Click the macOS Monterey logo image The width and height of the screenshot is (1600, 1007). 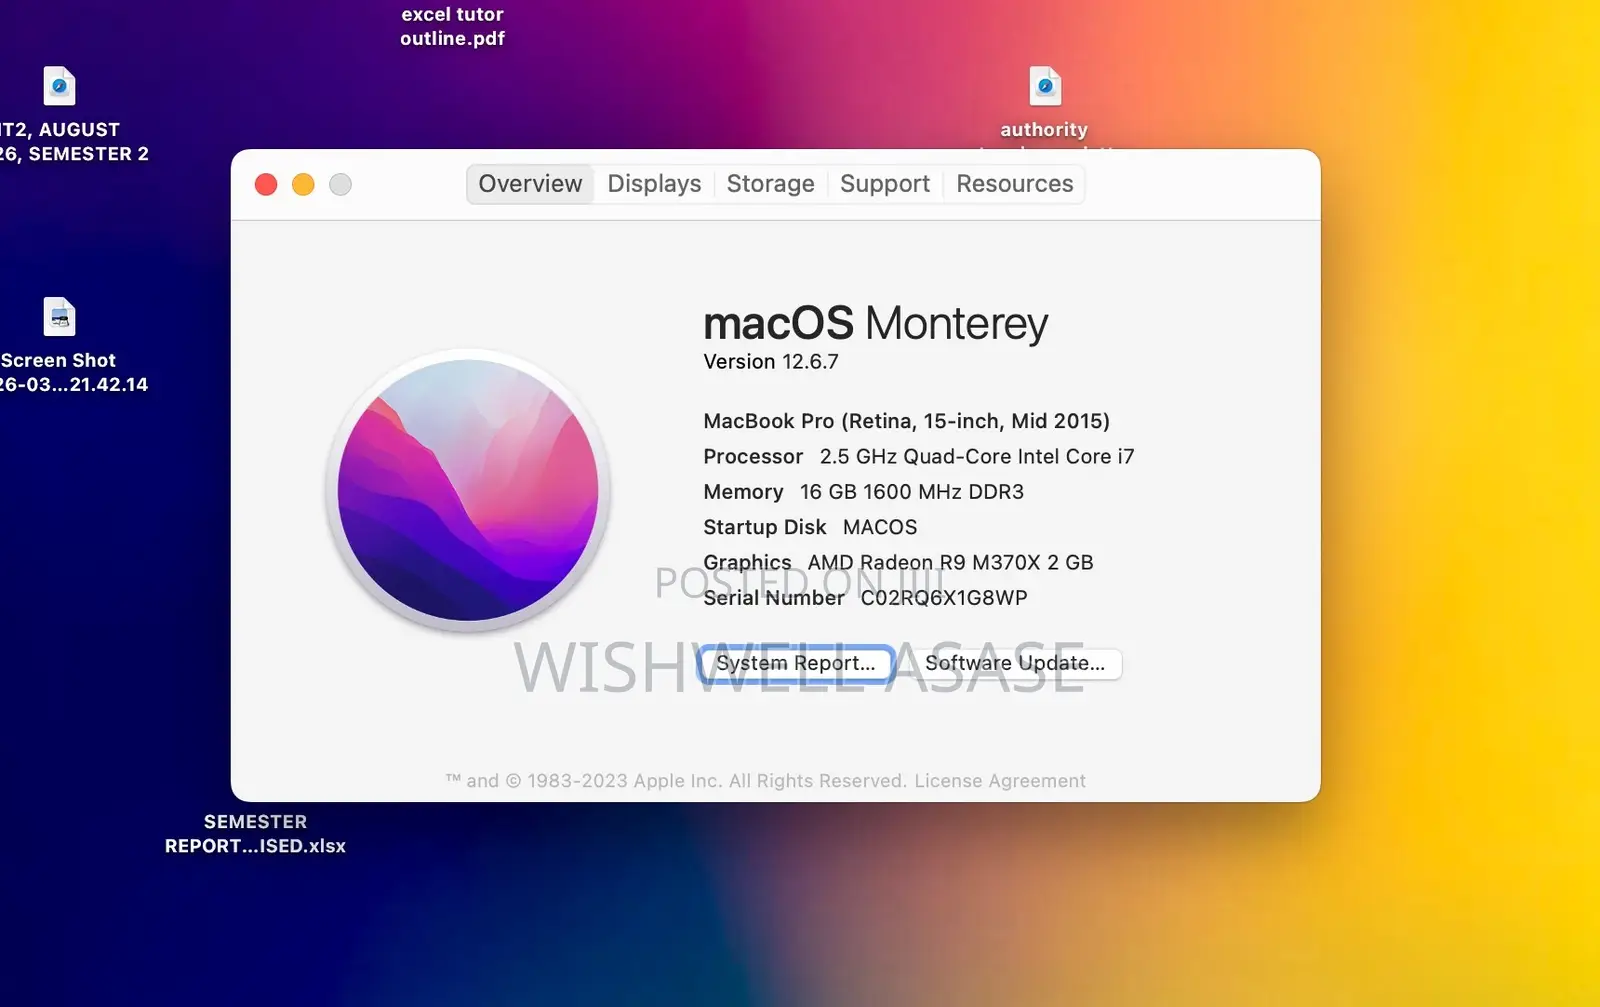tap(468, 490)
